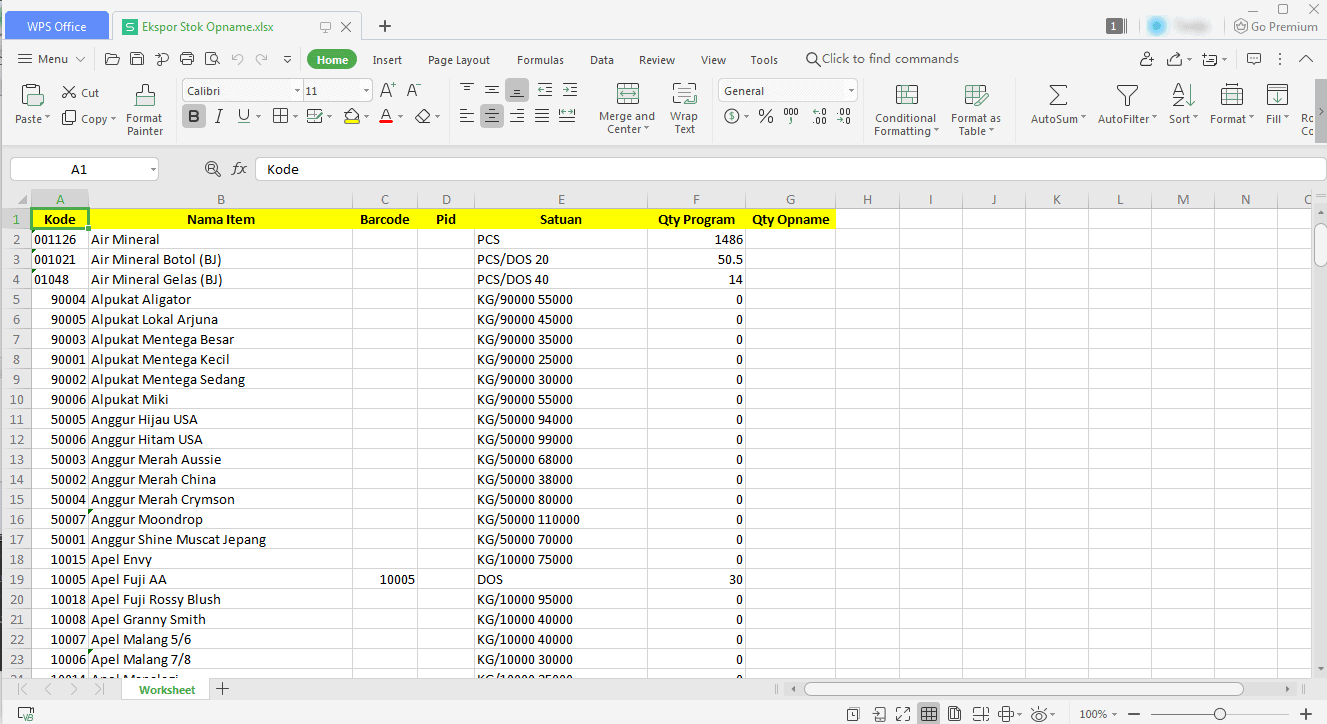
Task: Toggle Bold formatting
Action: coord(193,117)
